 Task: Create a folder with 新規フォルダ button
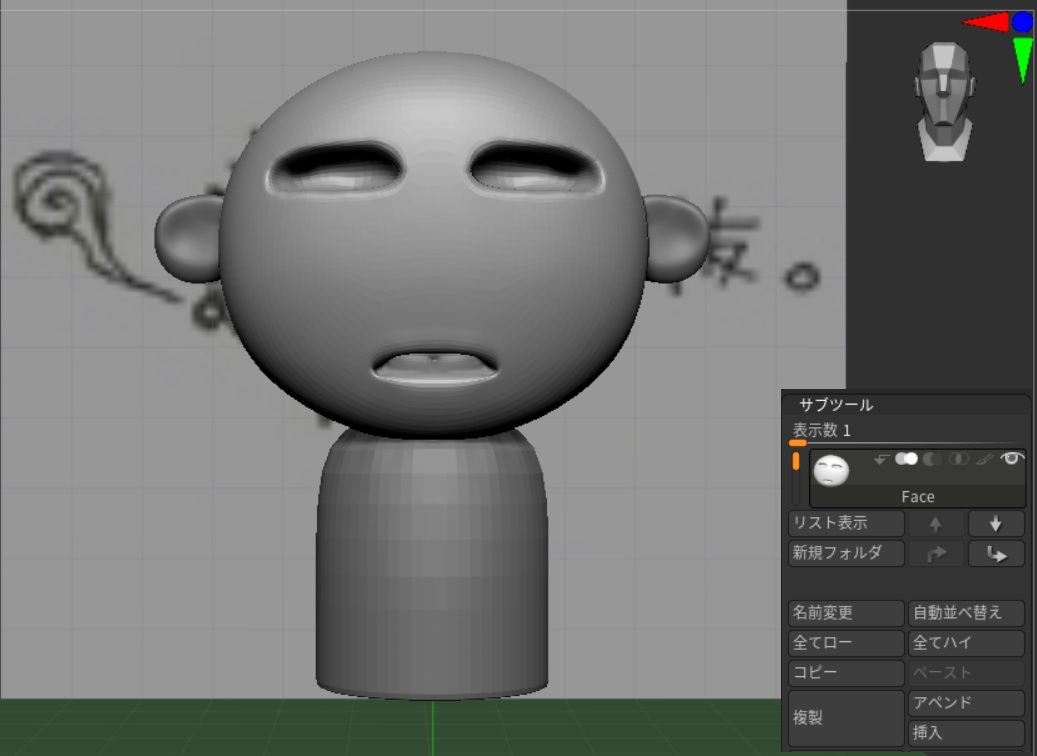[x=843, y=552]
